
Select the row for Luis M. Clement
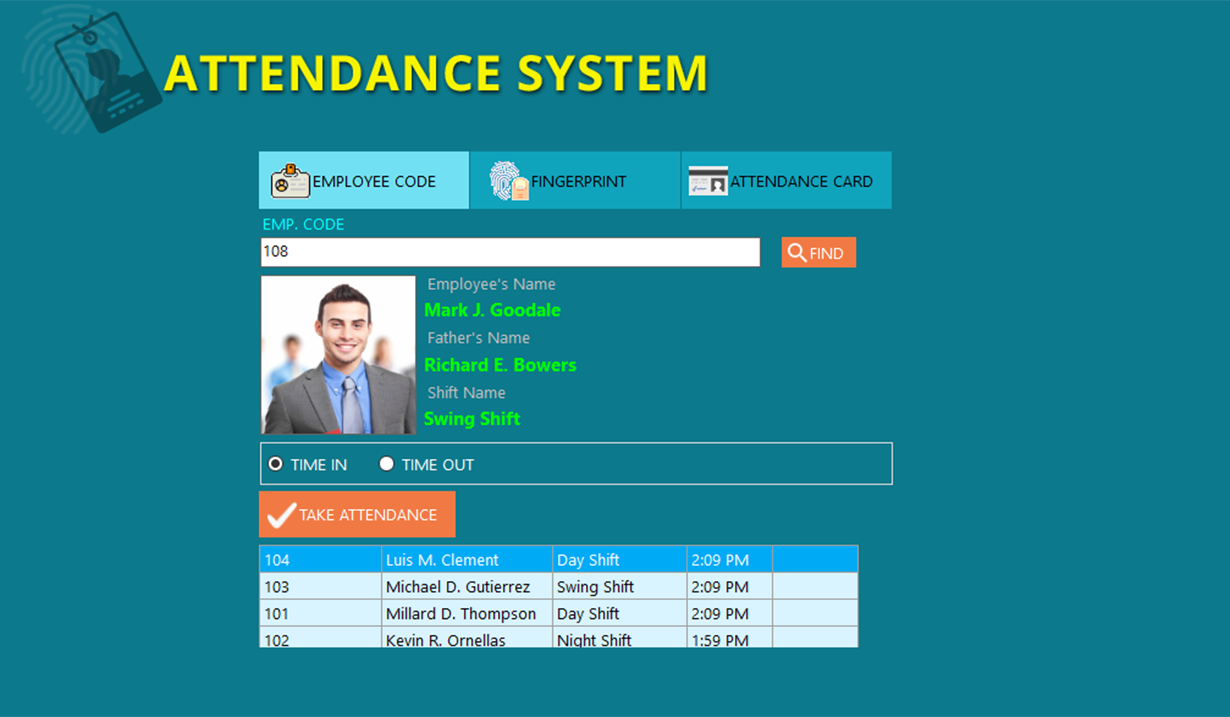tap(442, 560)
